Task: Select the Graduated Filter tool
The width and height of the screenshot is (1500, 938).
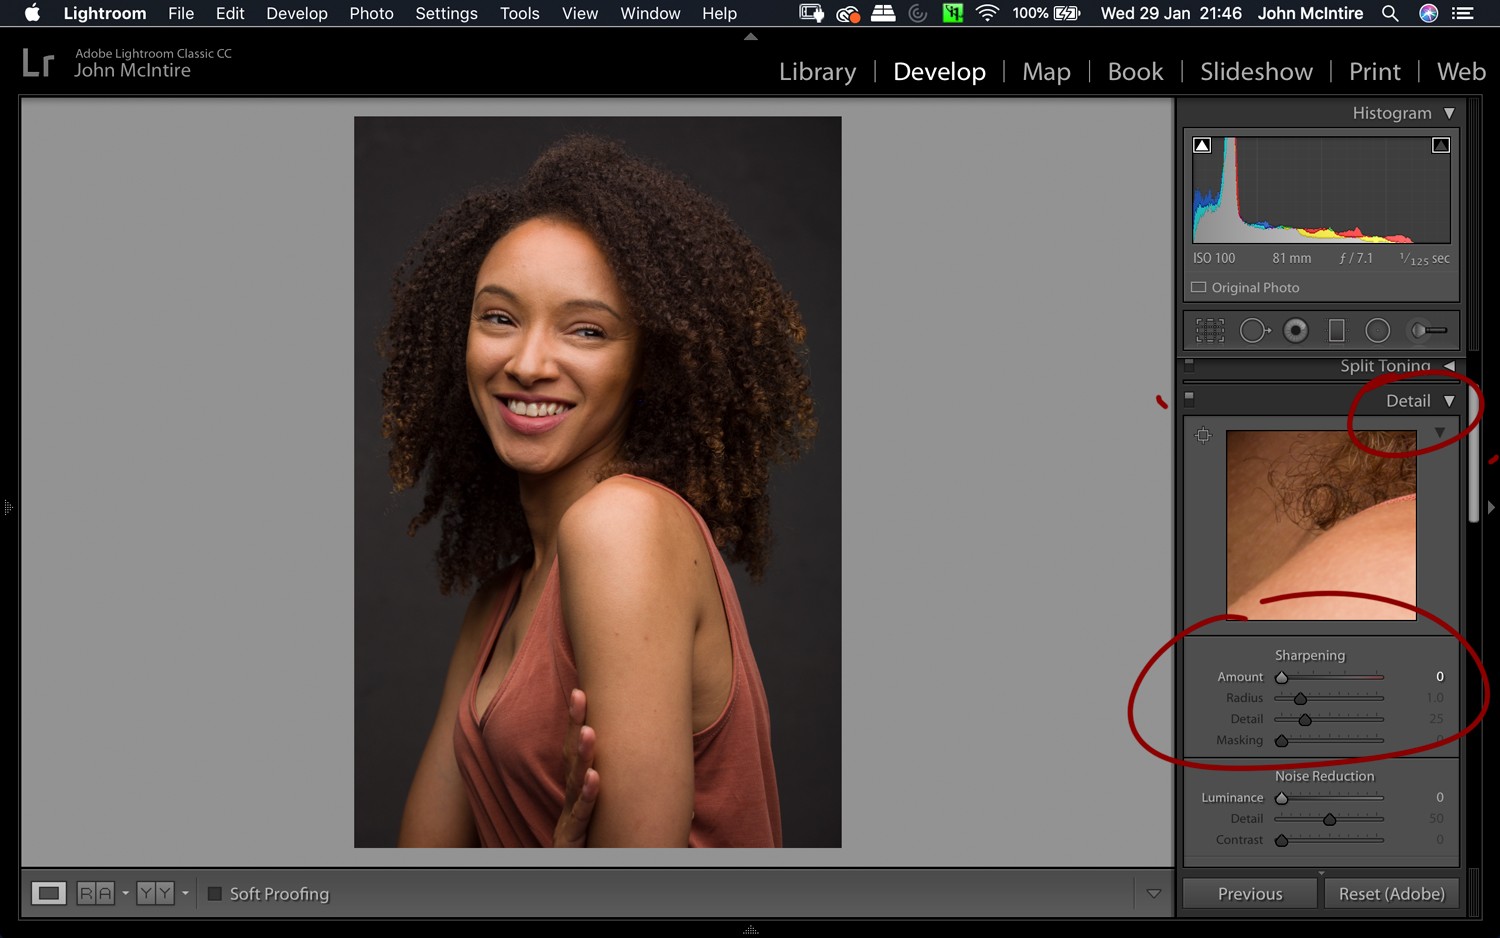Action: pyautogui.click(x=1336, y=329)
